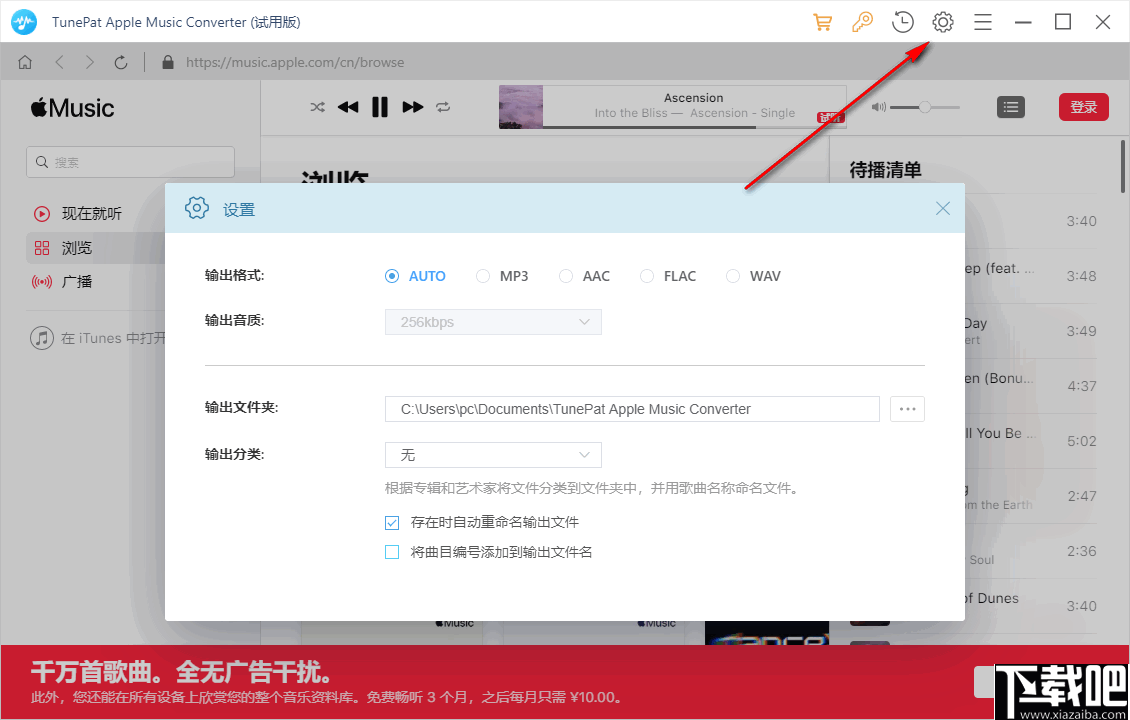This screenshot has height=720, width=1130.
Task: Open the hamburger menu icon
Action: click(982, 21)
